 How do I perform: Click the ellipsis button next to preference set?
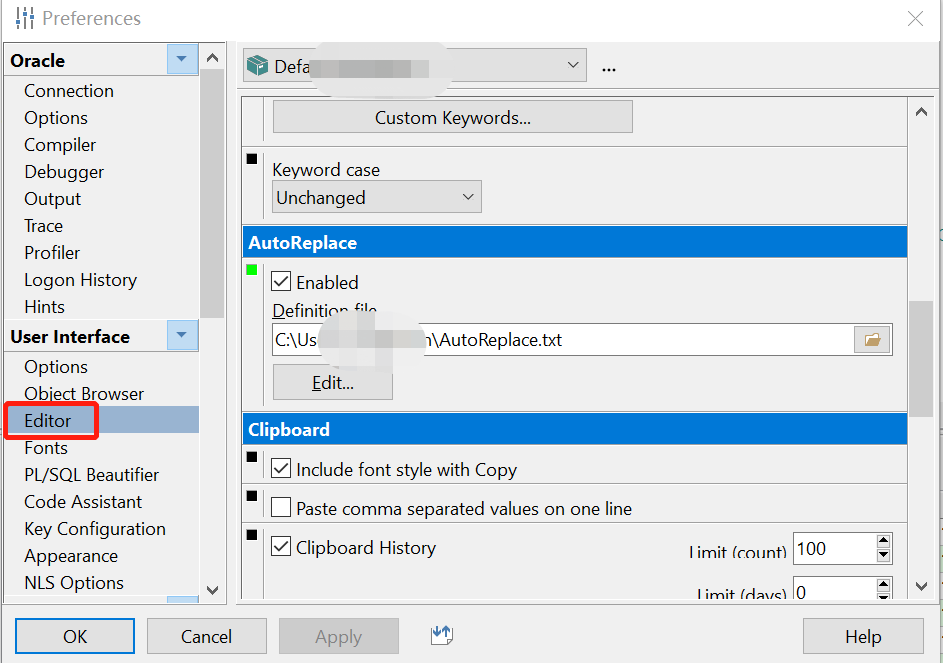[x=609, y=67]
